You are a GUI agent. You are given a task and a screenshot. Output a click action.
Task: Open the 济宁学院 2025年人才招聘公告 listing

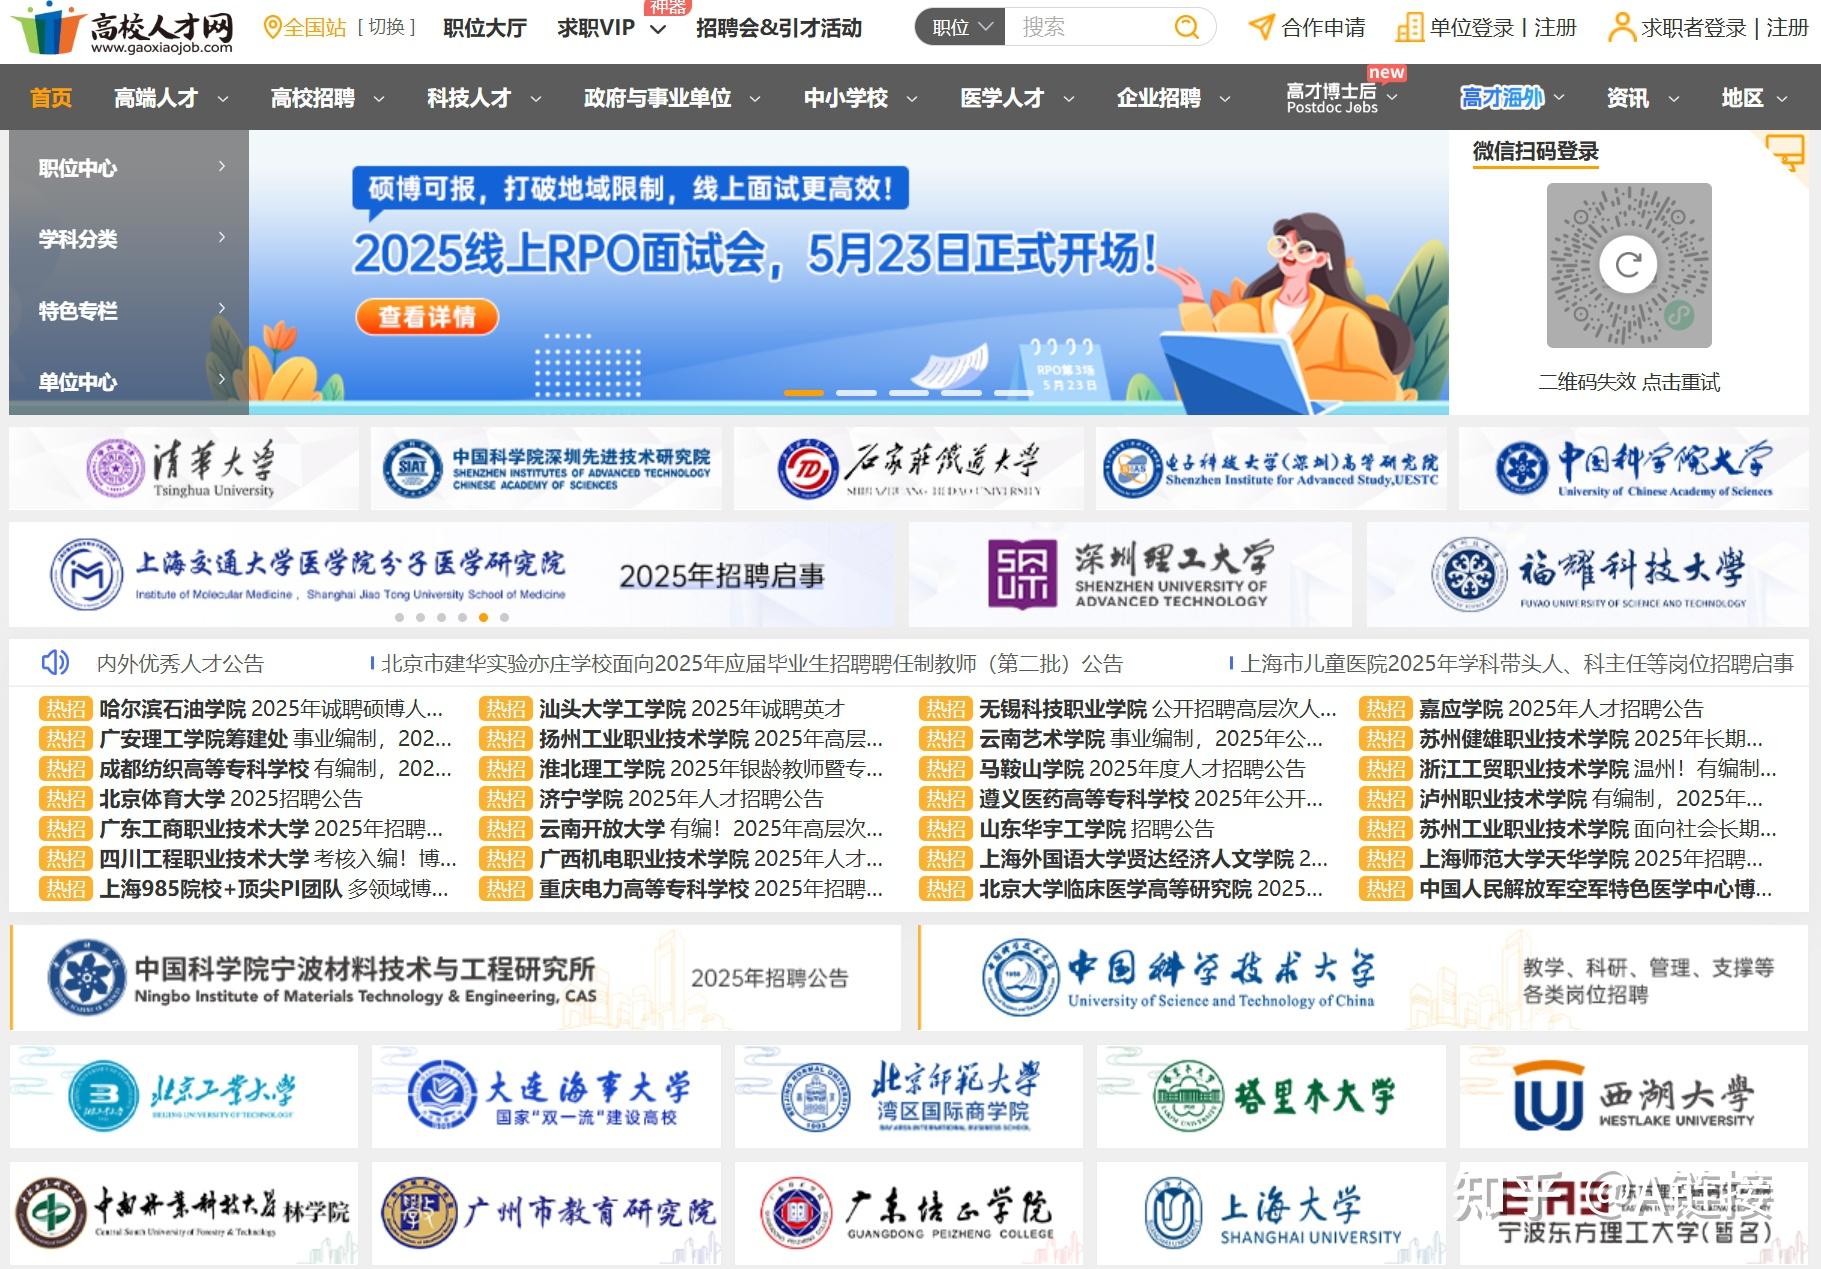(x=681, y=799)
